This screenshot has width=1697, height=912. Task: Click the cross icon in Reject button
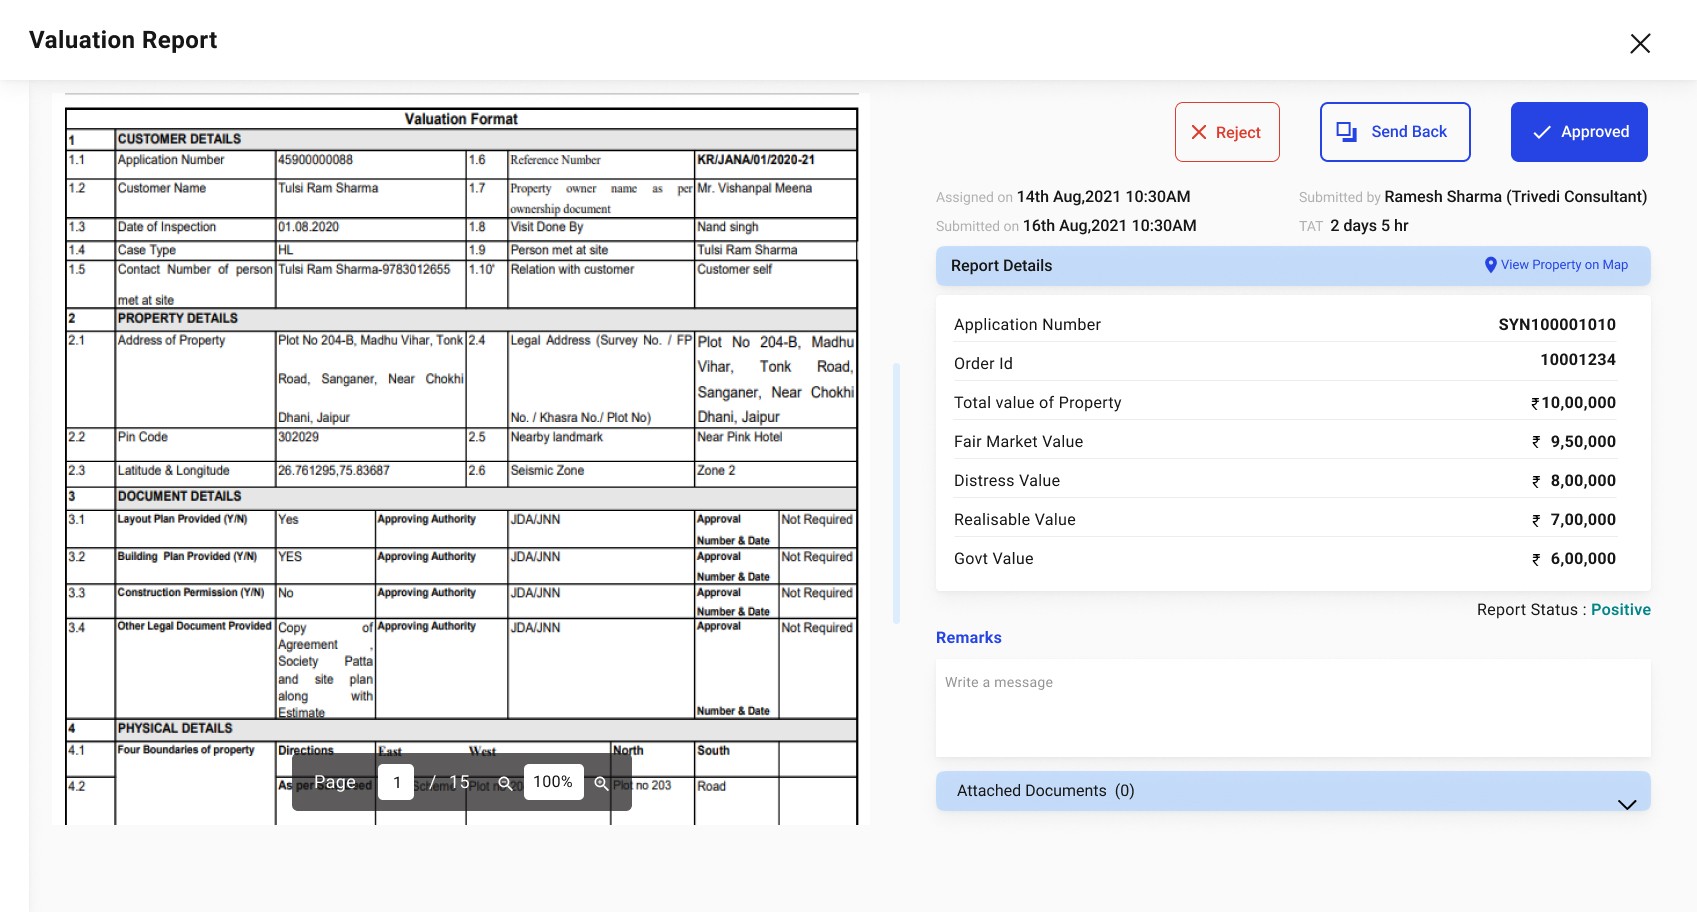[x=1199, y=132]
